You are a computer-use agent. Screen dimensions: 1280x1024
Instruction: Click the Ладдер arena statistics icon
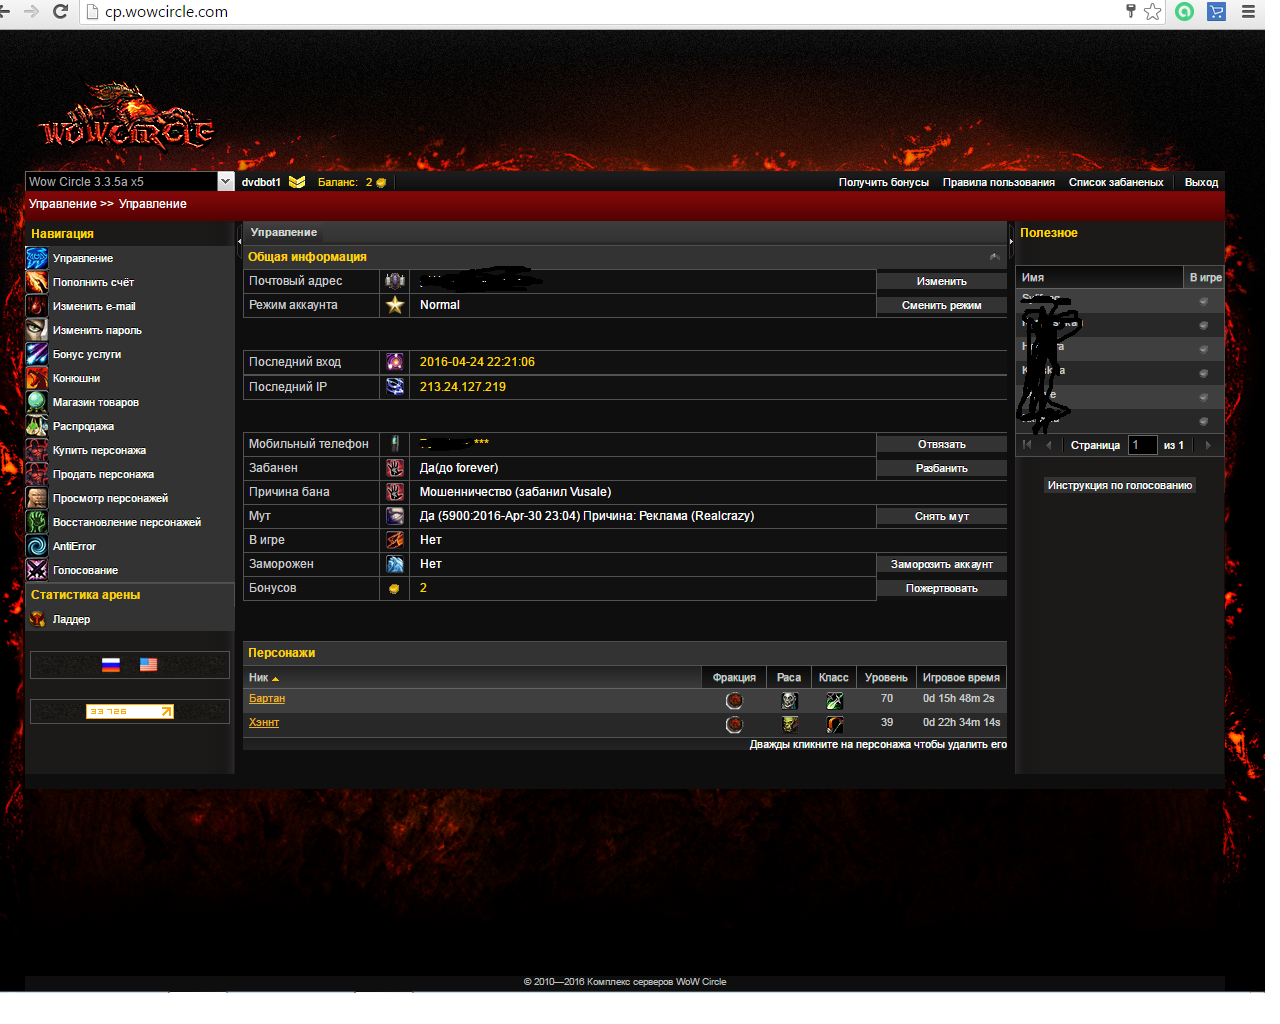(x=37, y=619)
